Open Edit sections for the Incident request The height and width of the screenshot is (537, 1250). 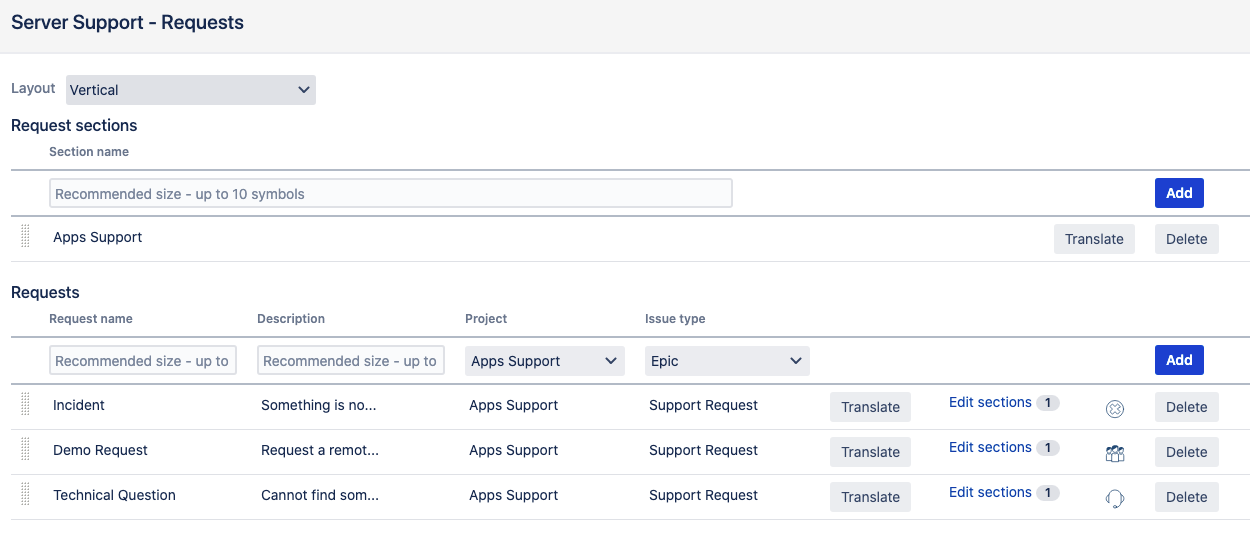click(x=990, y=402)
